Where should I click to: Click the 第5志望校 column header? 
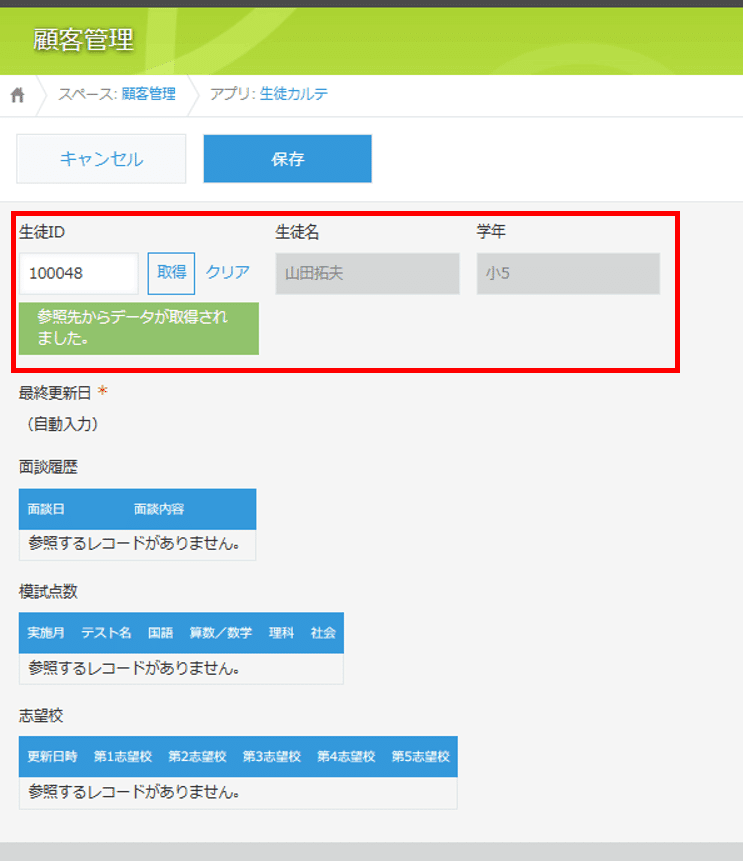pyautogui.click(x=421, y=757)
